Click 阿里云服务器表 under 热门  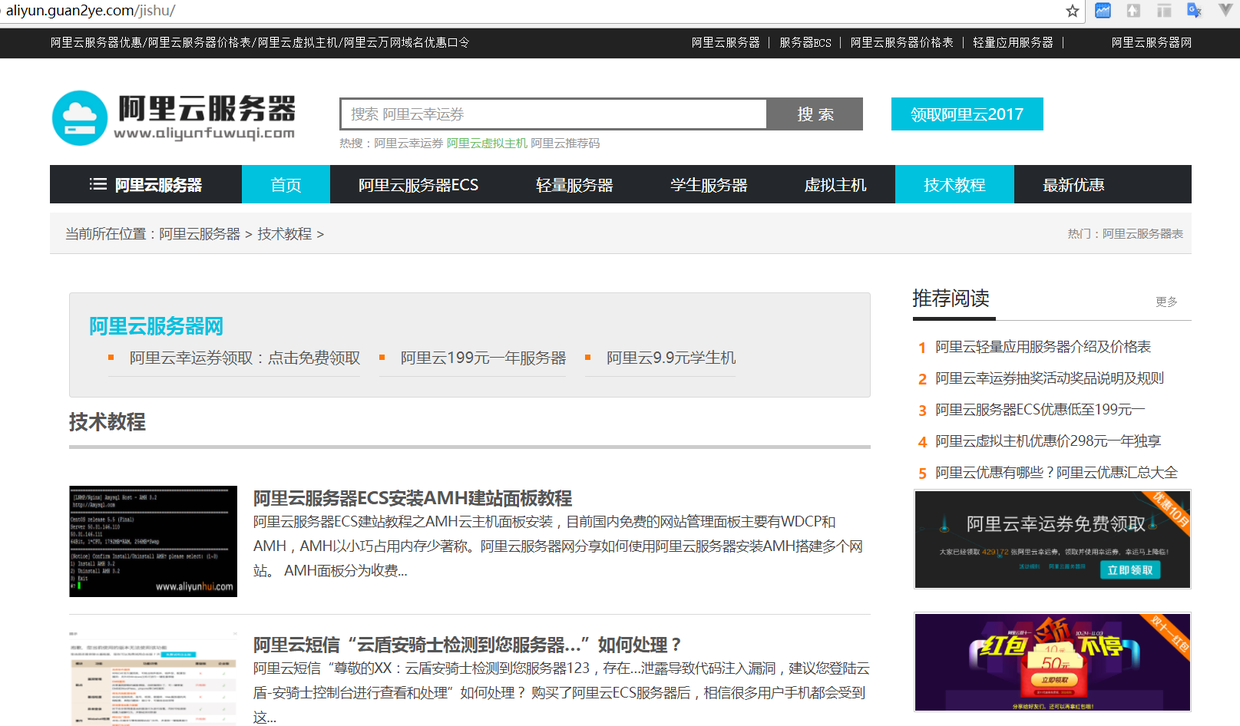point(1143,234)
